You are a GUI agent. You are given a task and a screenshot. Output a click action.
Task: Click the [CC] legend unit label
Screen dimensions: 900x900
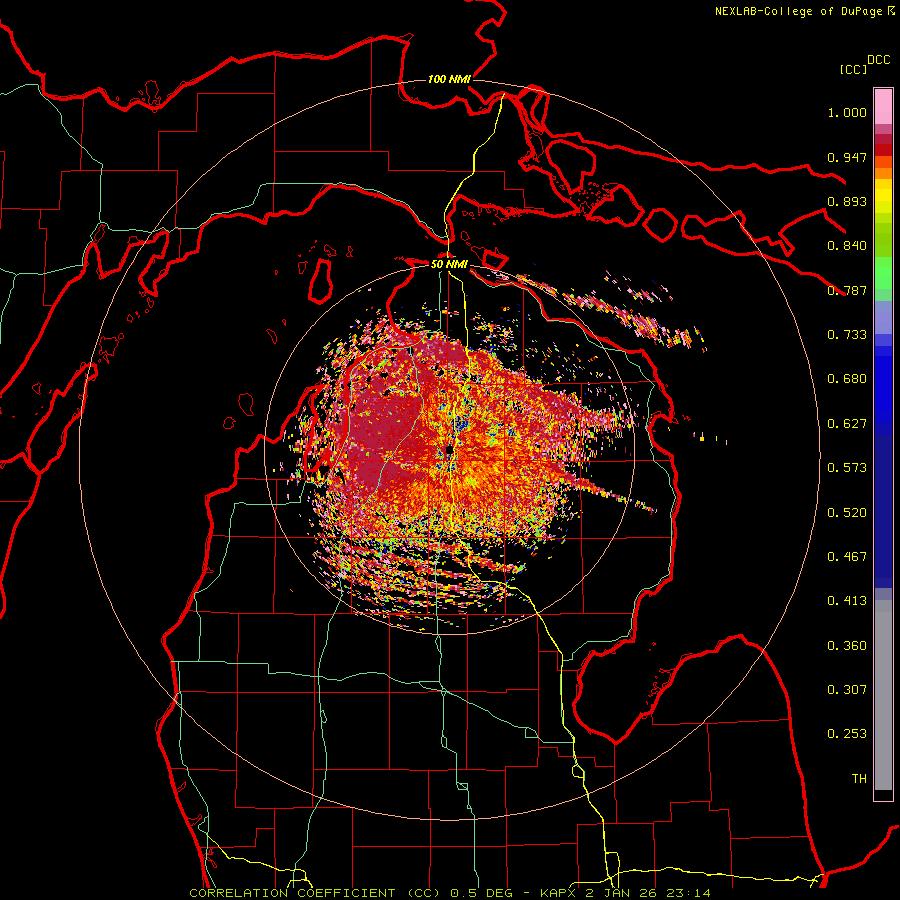[853, 69]
